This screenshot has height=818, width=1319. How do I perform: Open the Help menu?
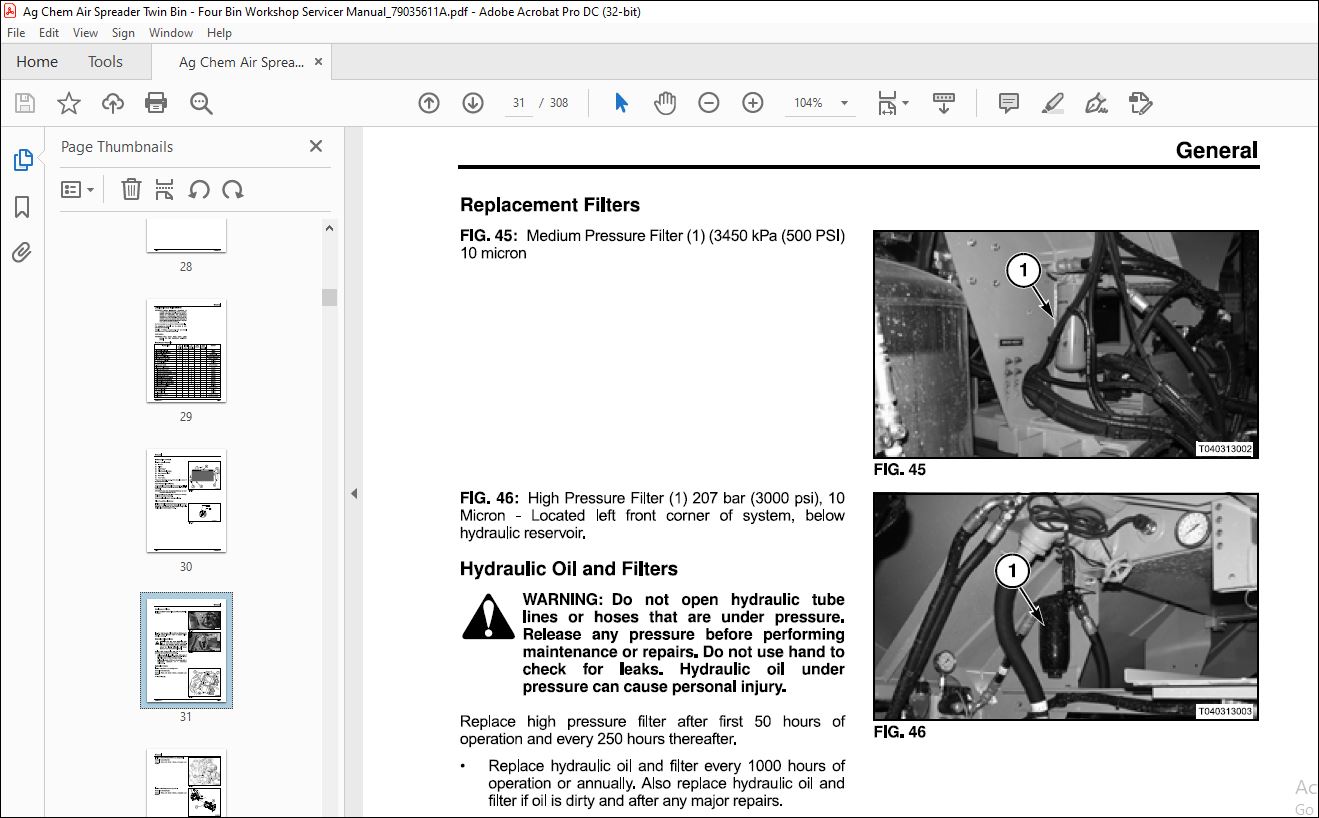(x=219, y=33)
